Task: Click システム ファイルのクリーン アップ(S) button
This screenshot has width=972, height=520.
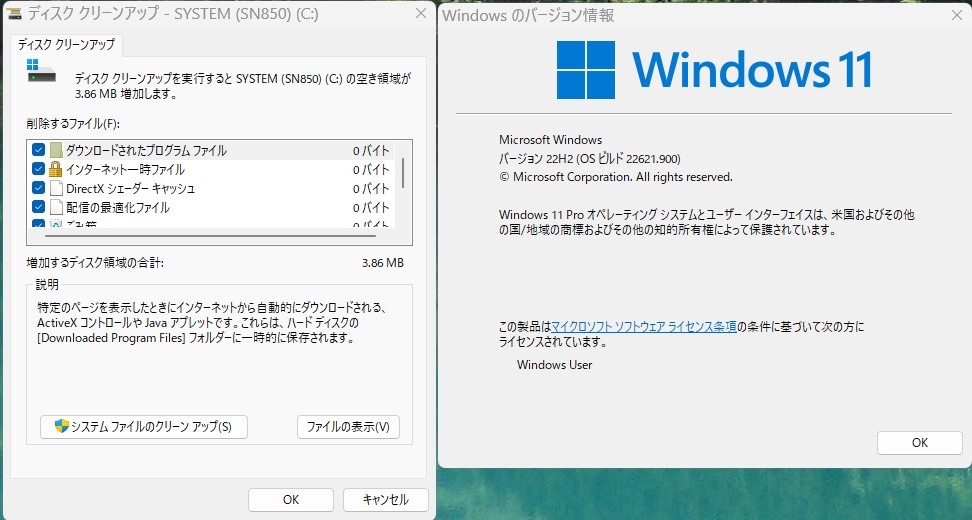Action: click(x=144, y=426)
